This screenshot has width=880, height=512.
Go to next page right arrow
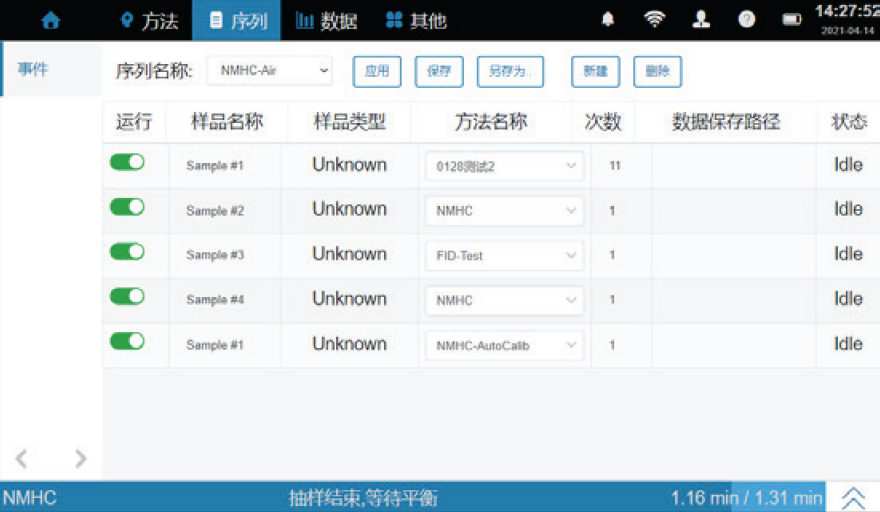81,459
